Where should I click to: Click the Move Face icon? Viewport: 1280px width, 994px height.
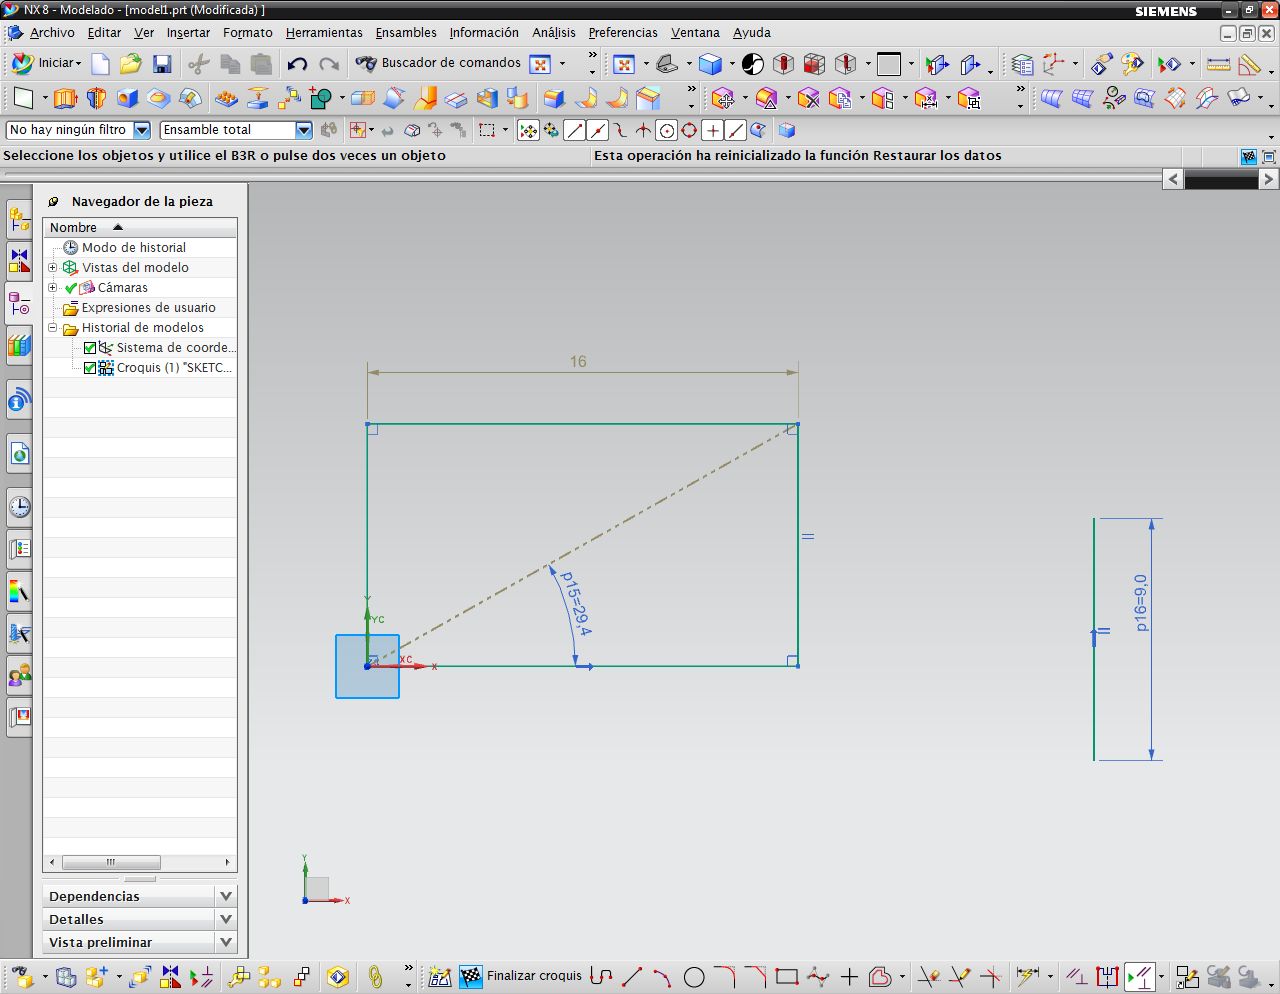click(724, 98)
